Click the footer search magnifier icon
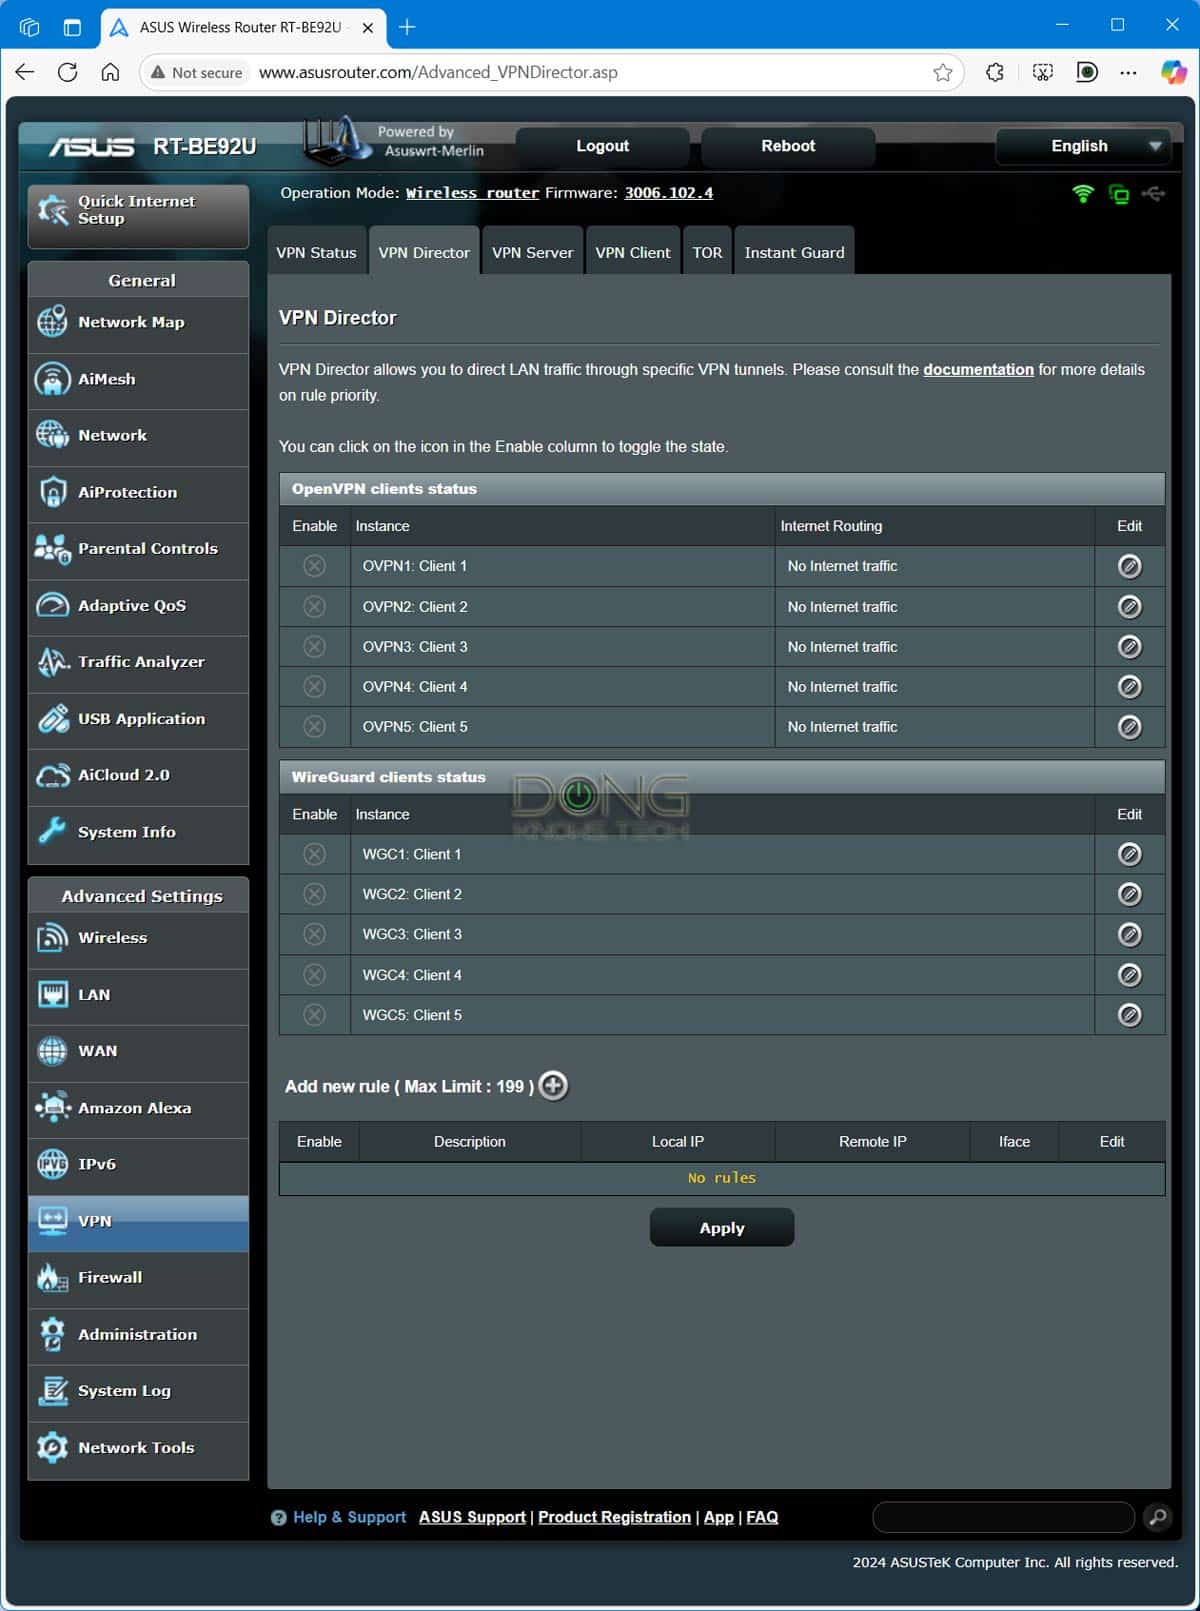The height and width of the screenshot is (1611, 1200). pos(1157,1517)
